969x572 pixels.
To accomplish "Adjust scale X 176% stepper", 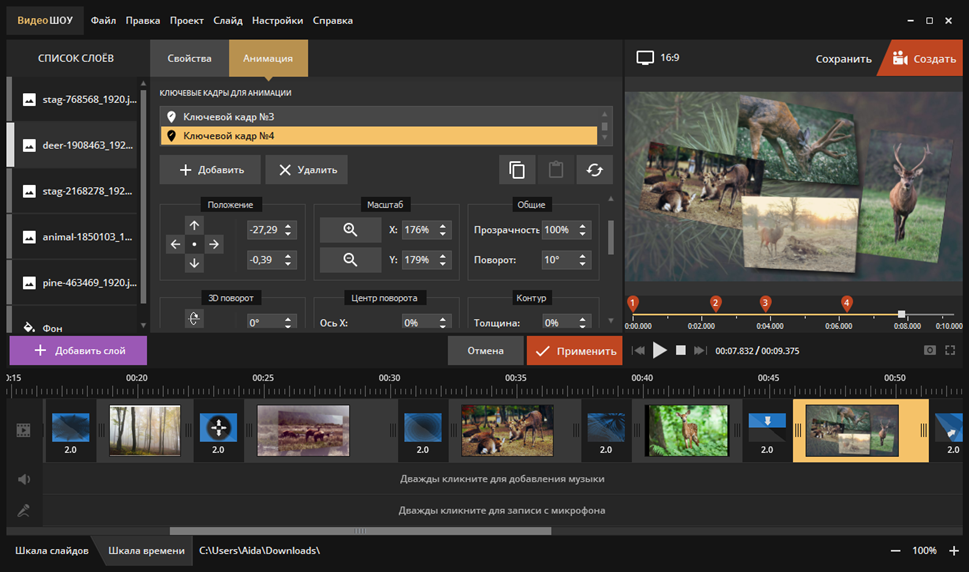I will pyautogui.click(x=442, y=230).
